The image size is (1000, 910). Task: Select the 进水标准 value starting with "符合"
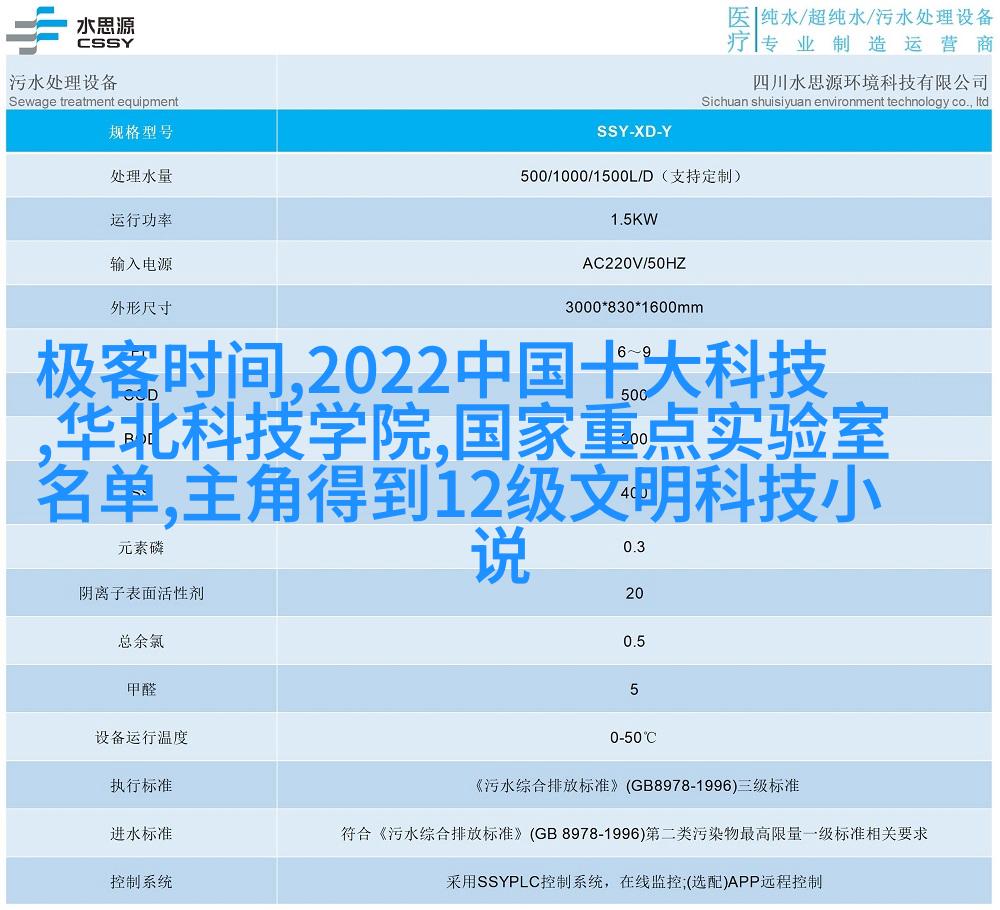634,833
